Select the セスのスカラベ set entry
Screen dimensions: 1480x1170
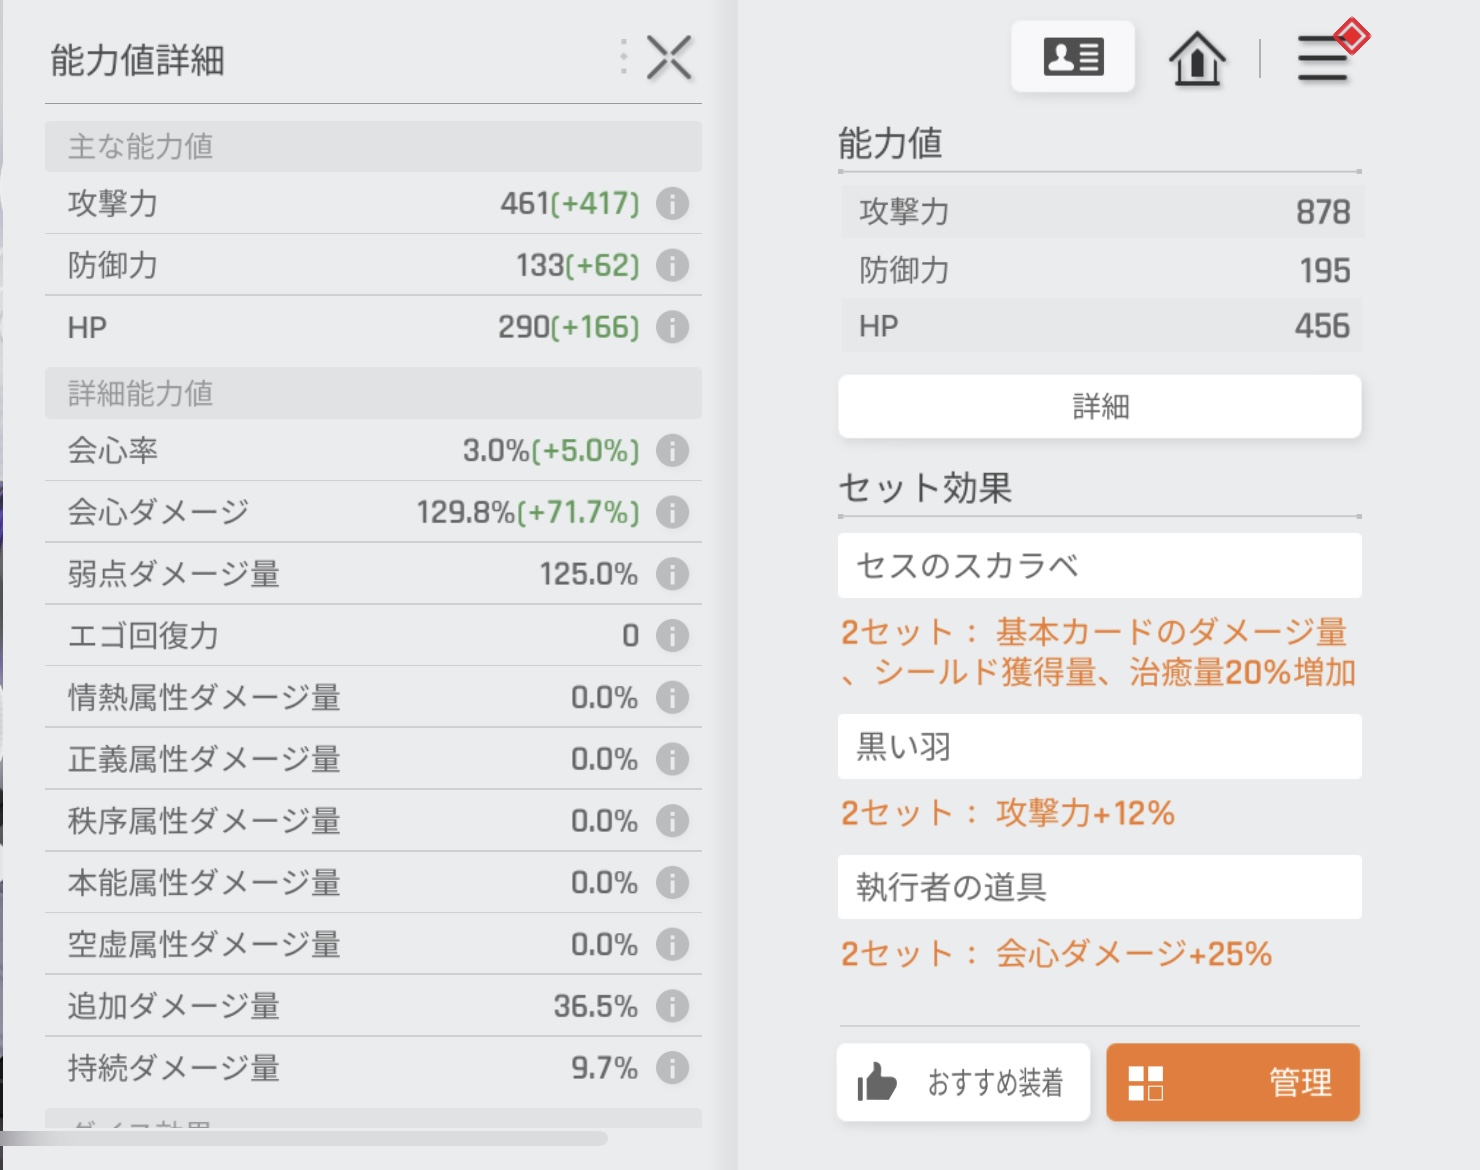(x=1099, y=566)
